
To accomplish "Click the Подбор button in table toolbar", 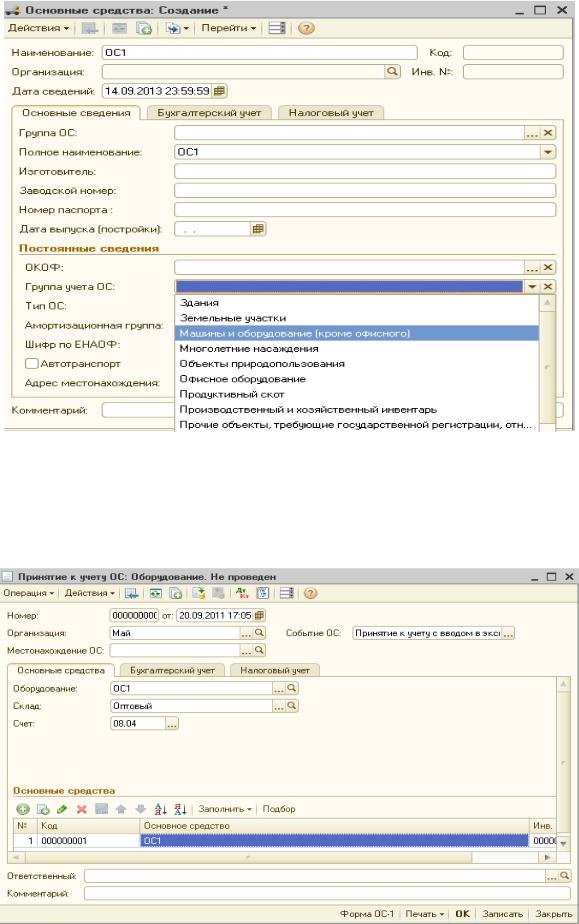I will pos(279,809).
